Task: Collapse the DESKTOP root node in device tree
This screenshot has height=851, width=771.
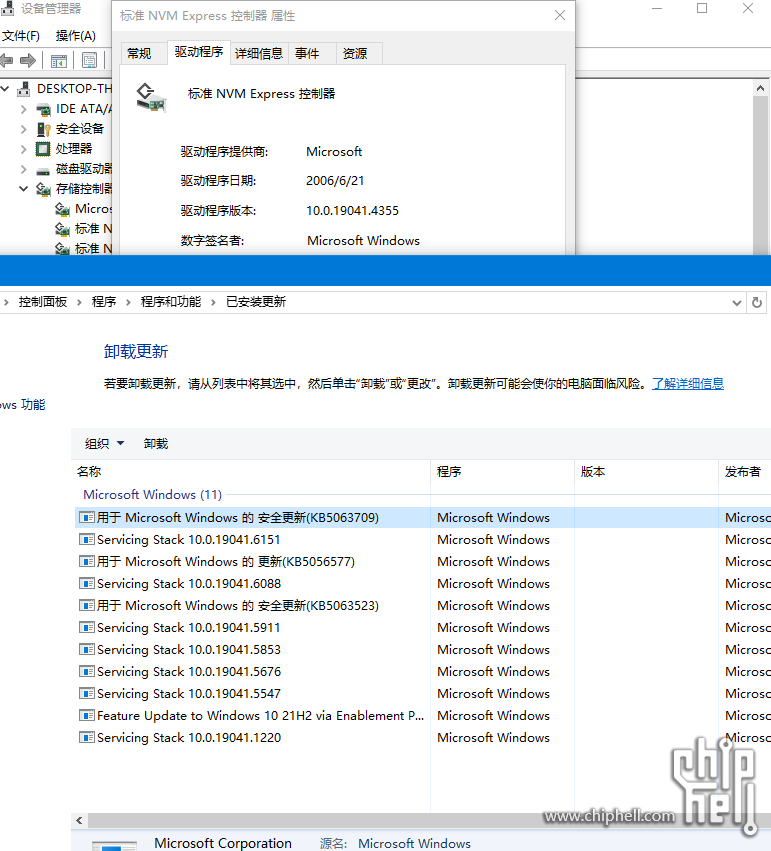Action: (x=5, y=88)
